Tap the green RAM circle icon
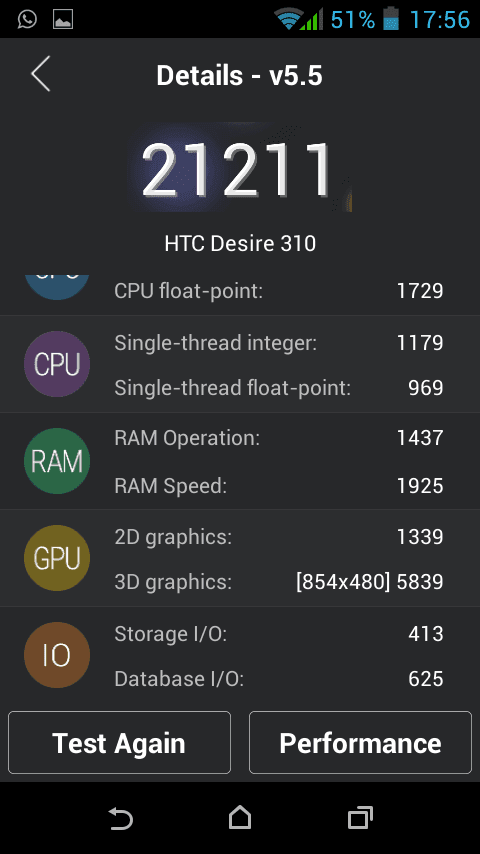The width and height of the screenshot is (480, 854). [57, 461]
